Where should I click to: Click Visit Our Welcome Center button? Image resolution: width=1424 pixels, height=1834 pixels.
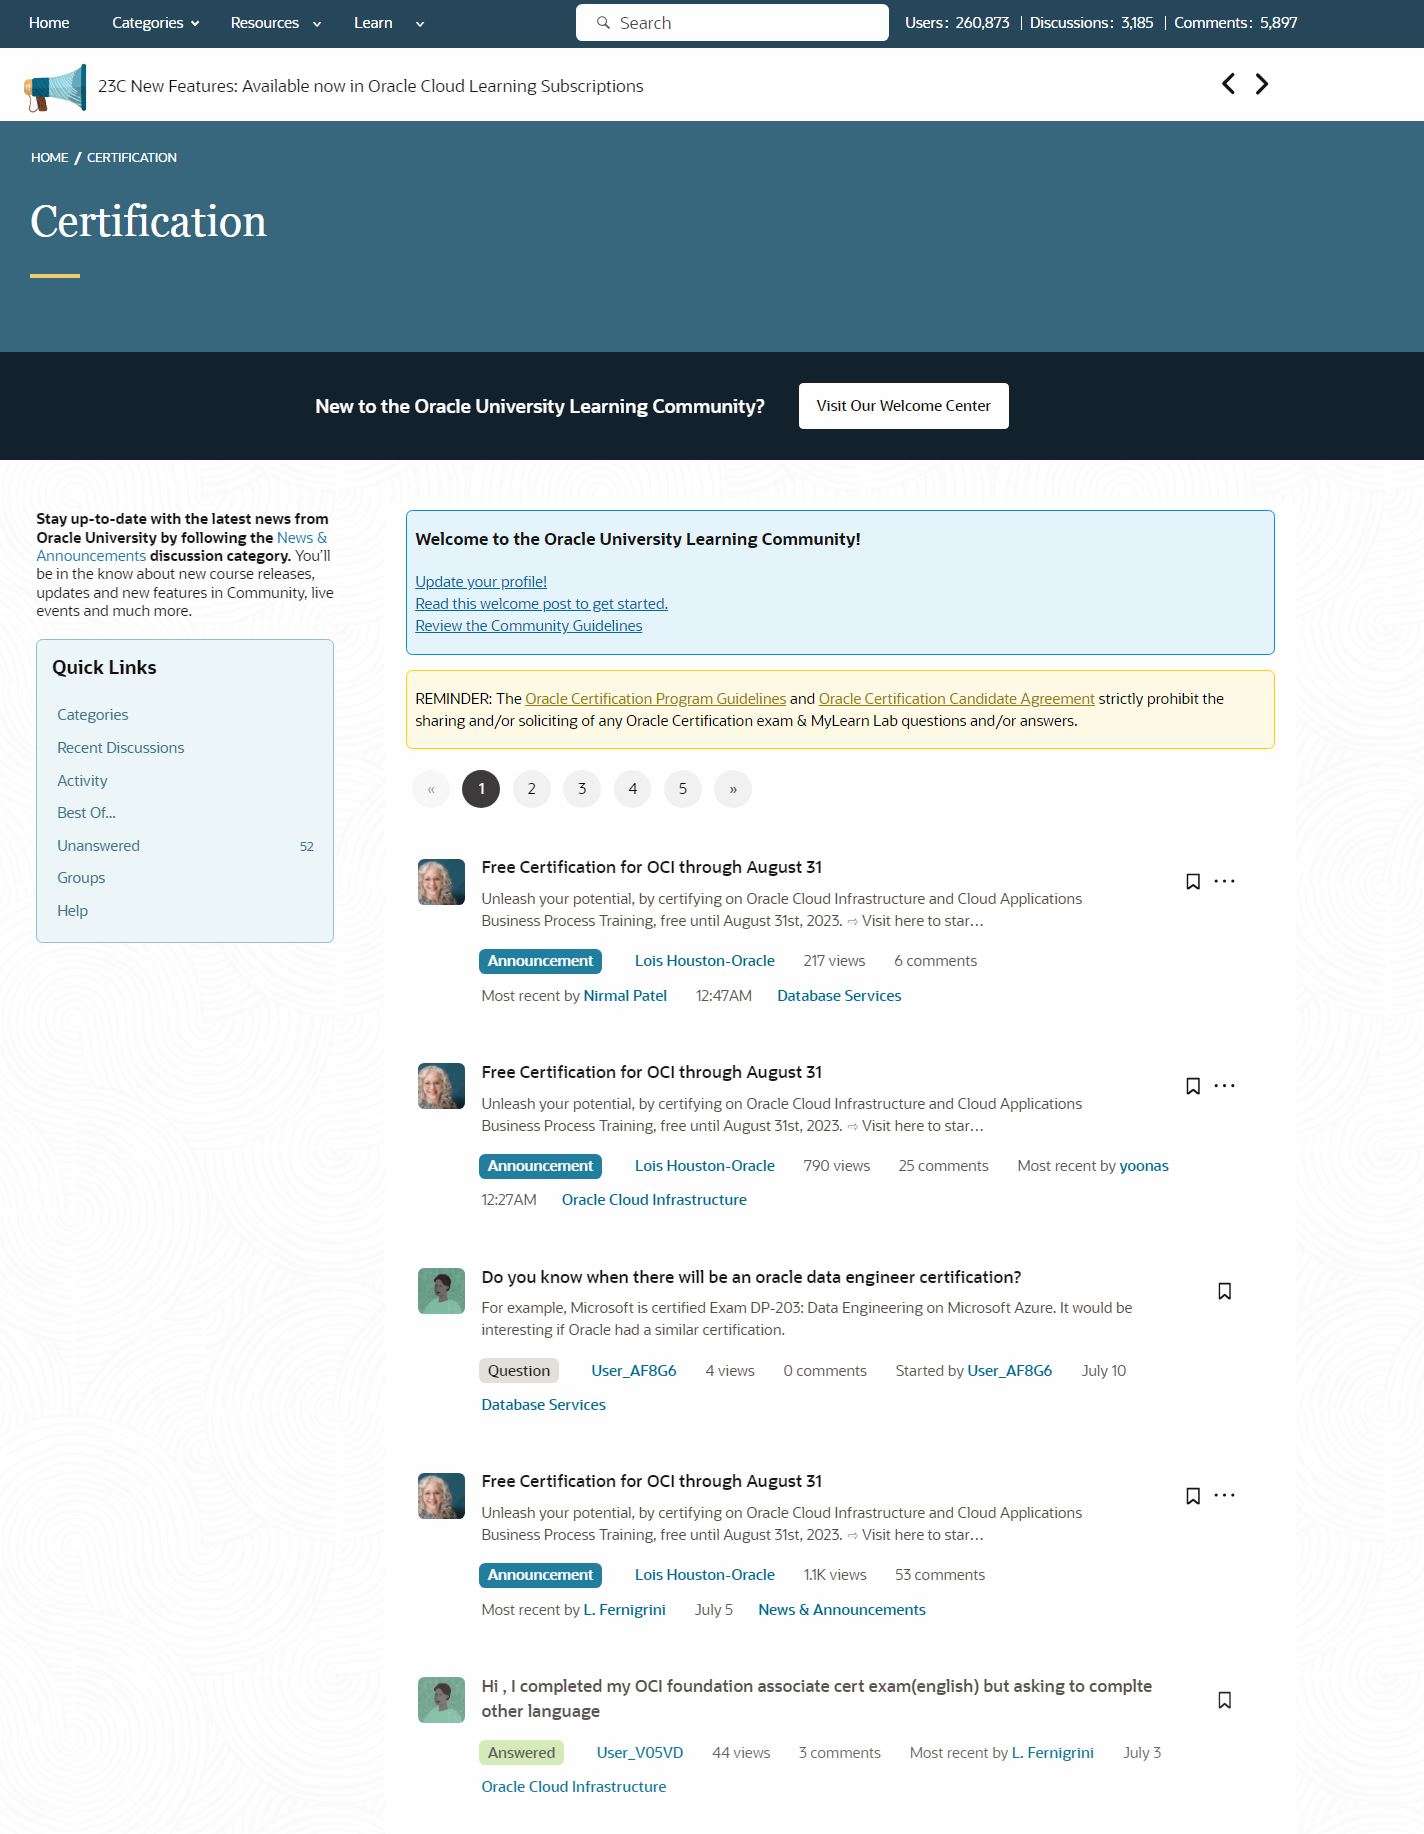(903, 406)
